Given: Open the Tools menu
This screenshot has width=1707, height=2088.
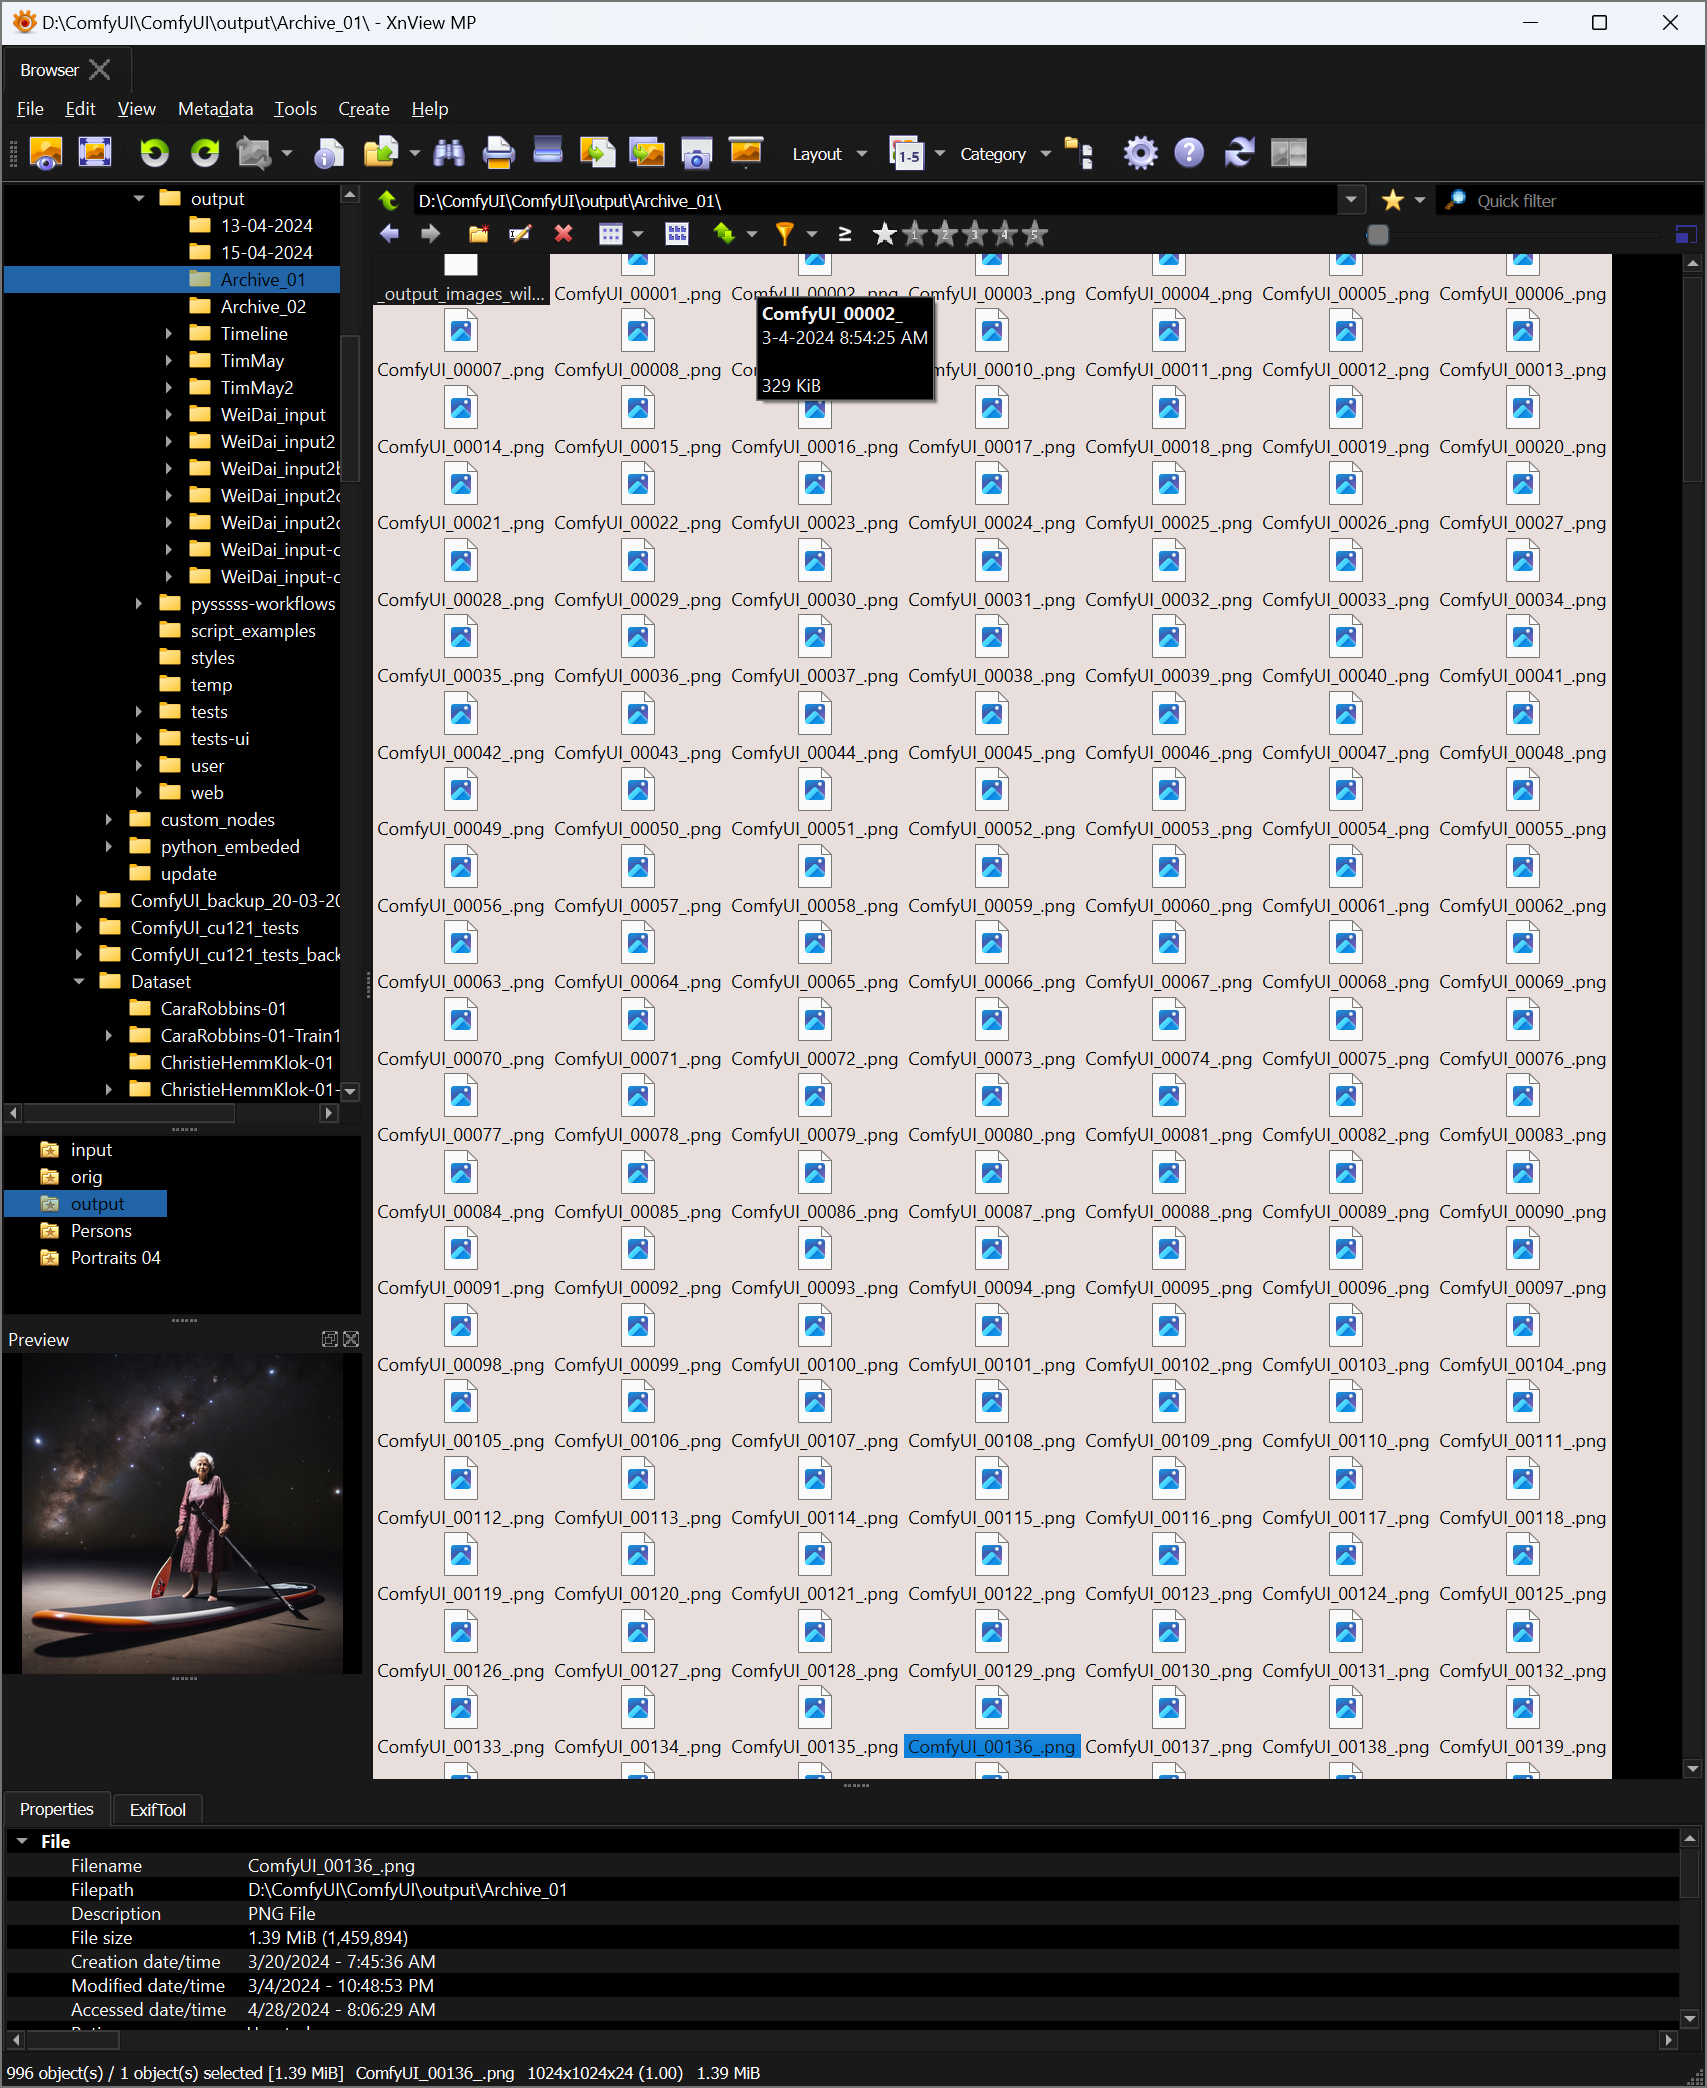Looking at the screenshot, I should tap(295, 109).
